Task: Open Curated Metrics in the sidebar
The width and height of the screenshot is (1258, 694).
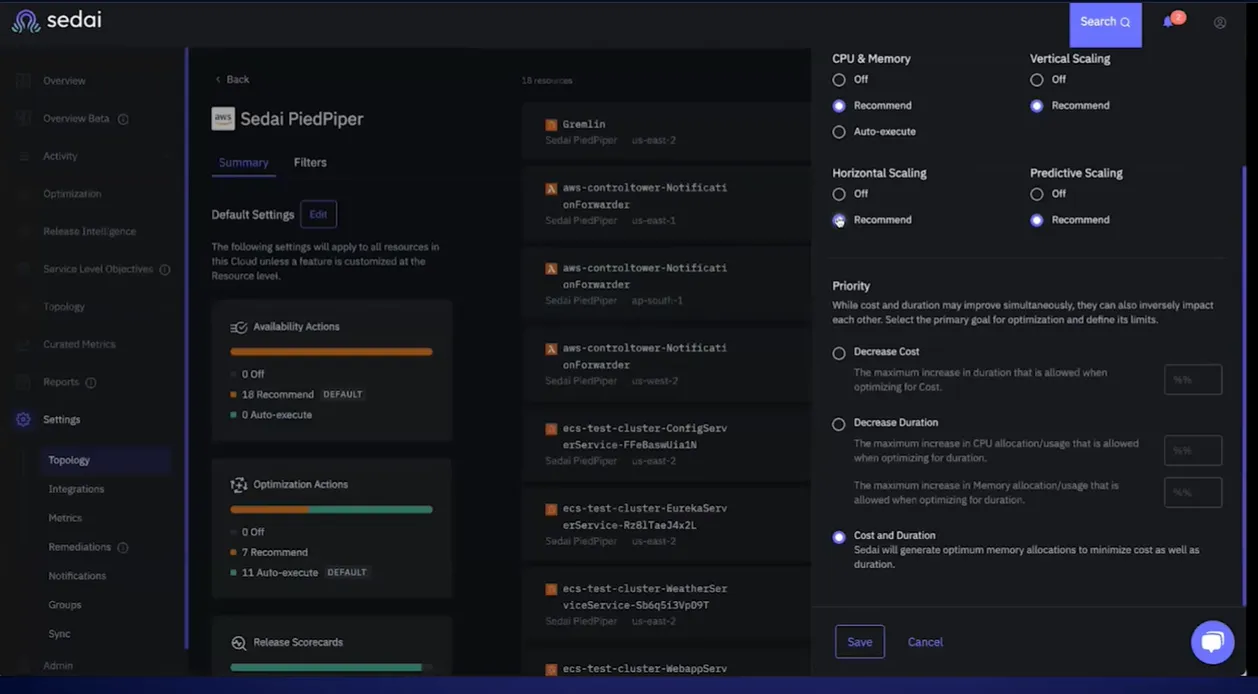Action: (x=79, y=345)
